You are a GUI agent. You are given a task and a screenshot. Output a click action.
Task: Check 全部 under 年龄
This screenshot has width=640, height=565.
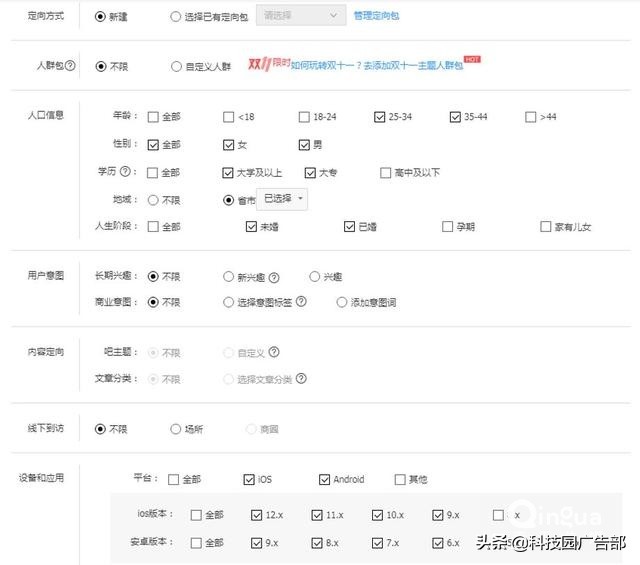point(153,117)
